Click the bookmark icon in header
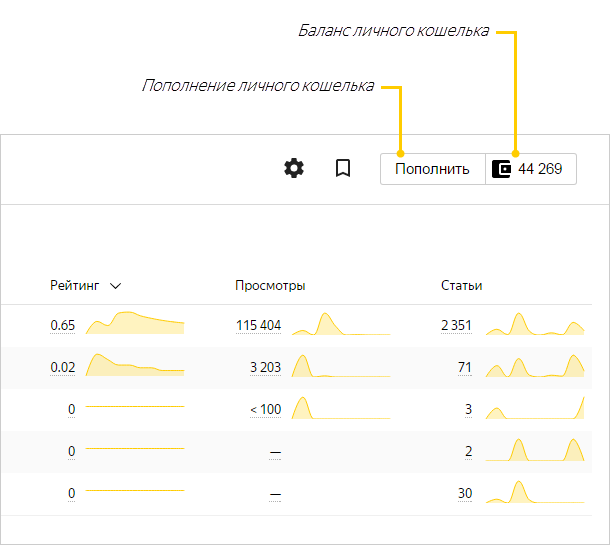 [343, 168]
